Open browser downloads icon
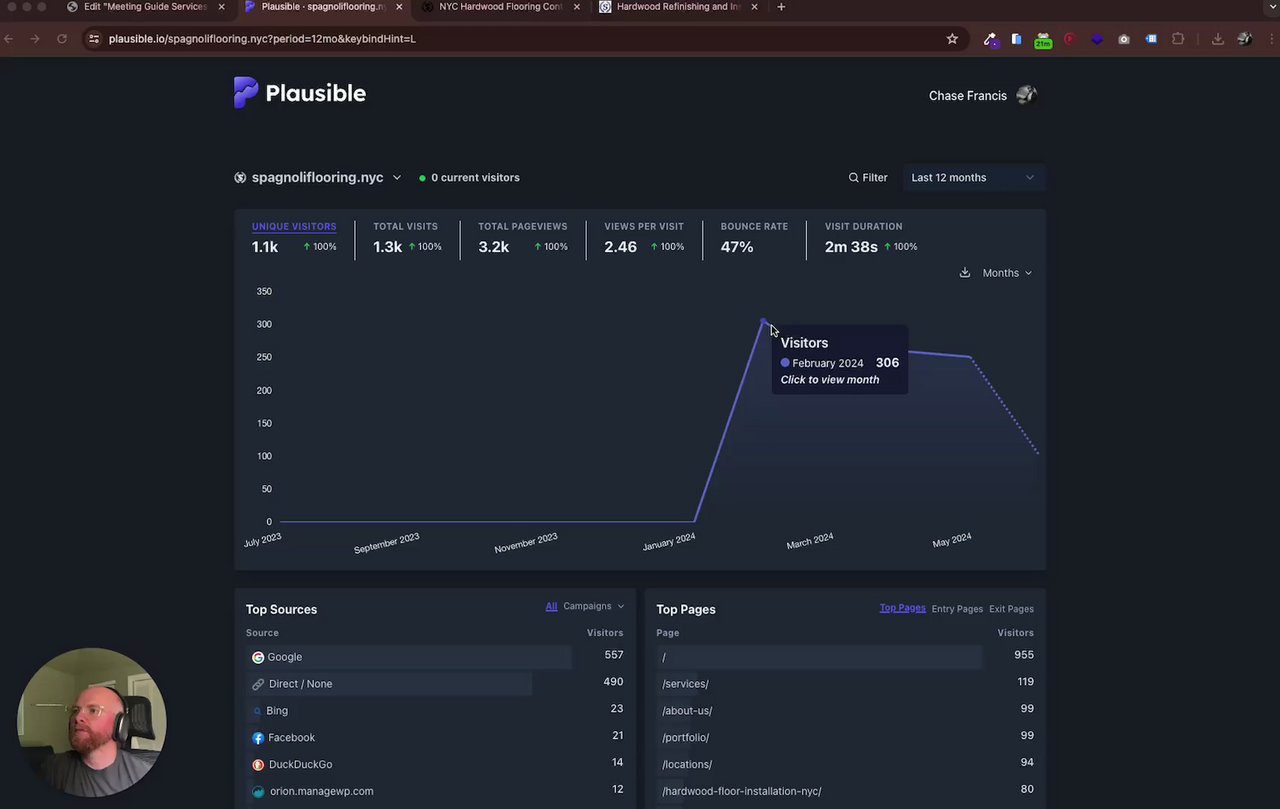The height and width of the screenshot is (809, 1280). (x=1217, y=38)
